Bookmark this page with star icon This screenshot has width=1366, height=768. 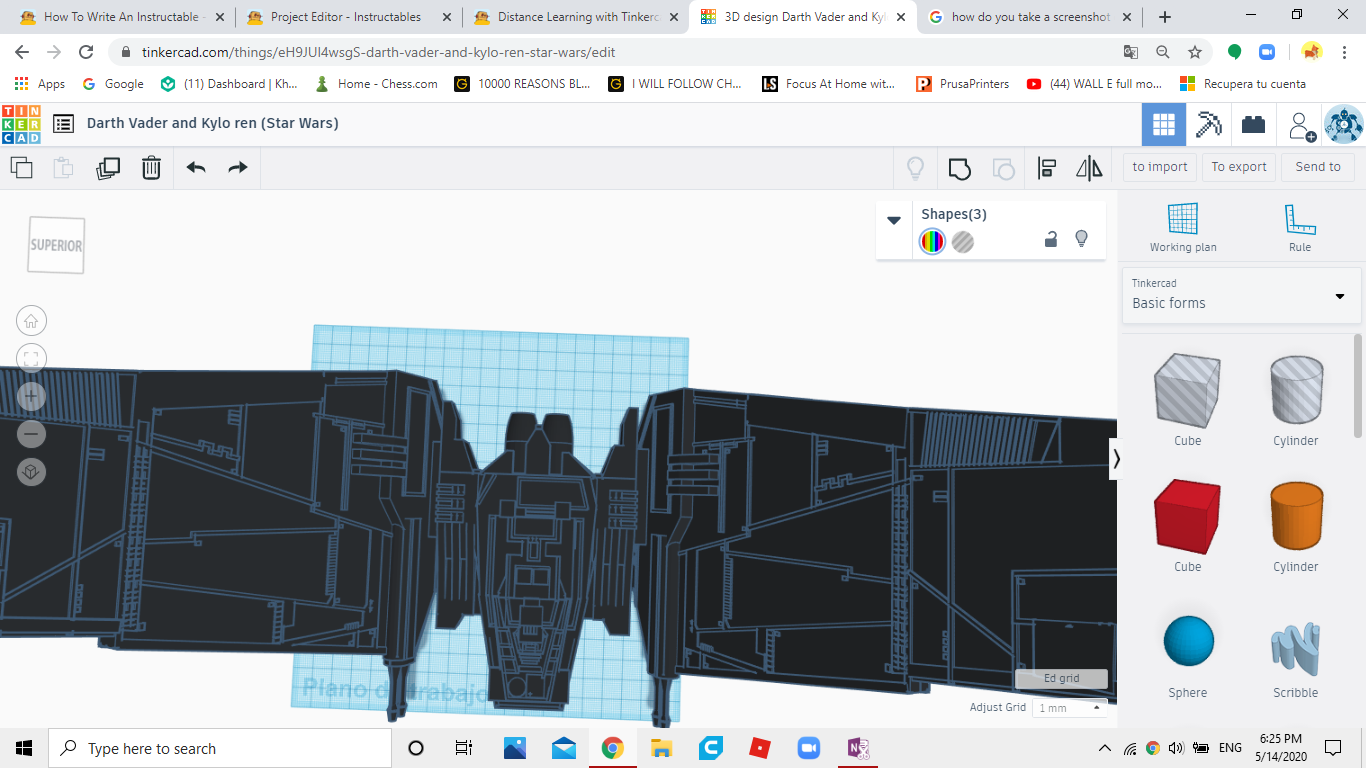point(1195,52)
